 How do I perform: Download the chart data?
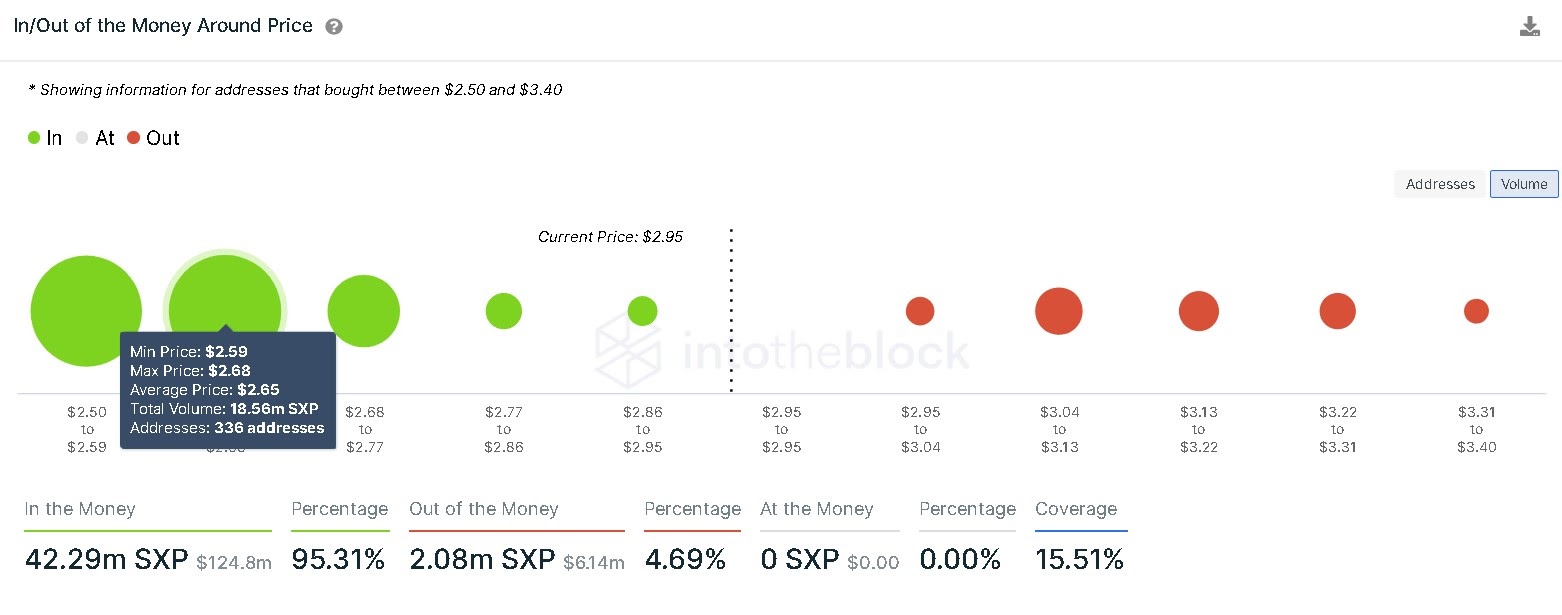coord(1529,27)
